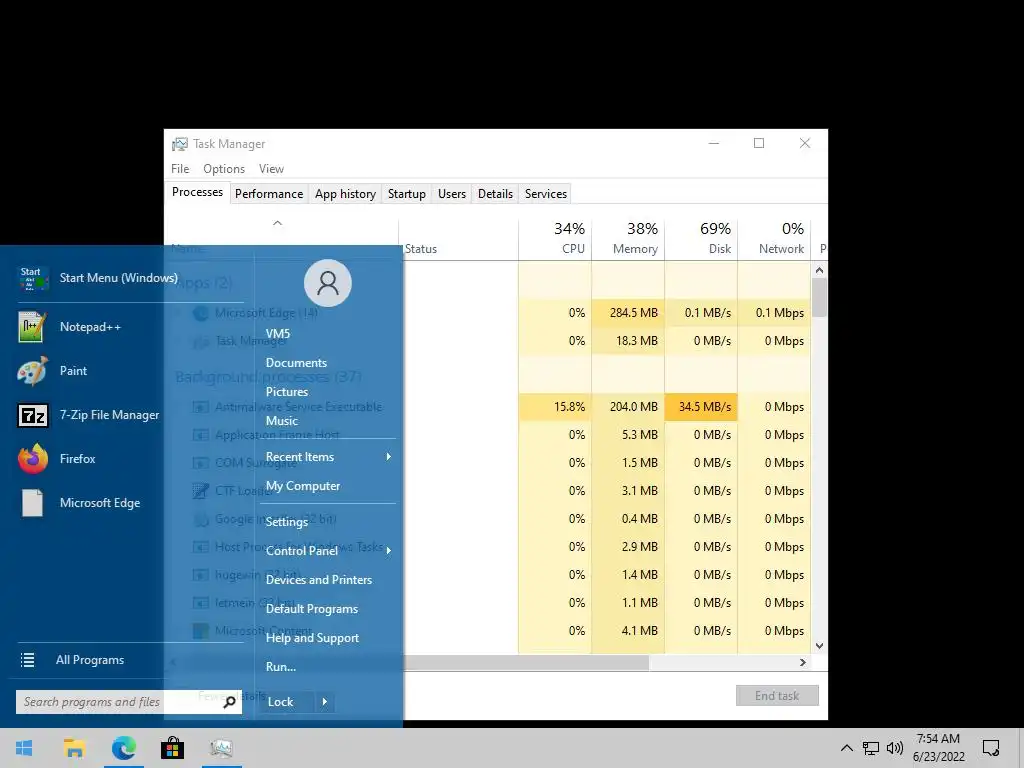Viewport: 1024px width, 768px height.
Task: Open 7-Zip File Manager
Action: point(109,415)
